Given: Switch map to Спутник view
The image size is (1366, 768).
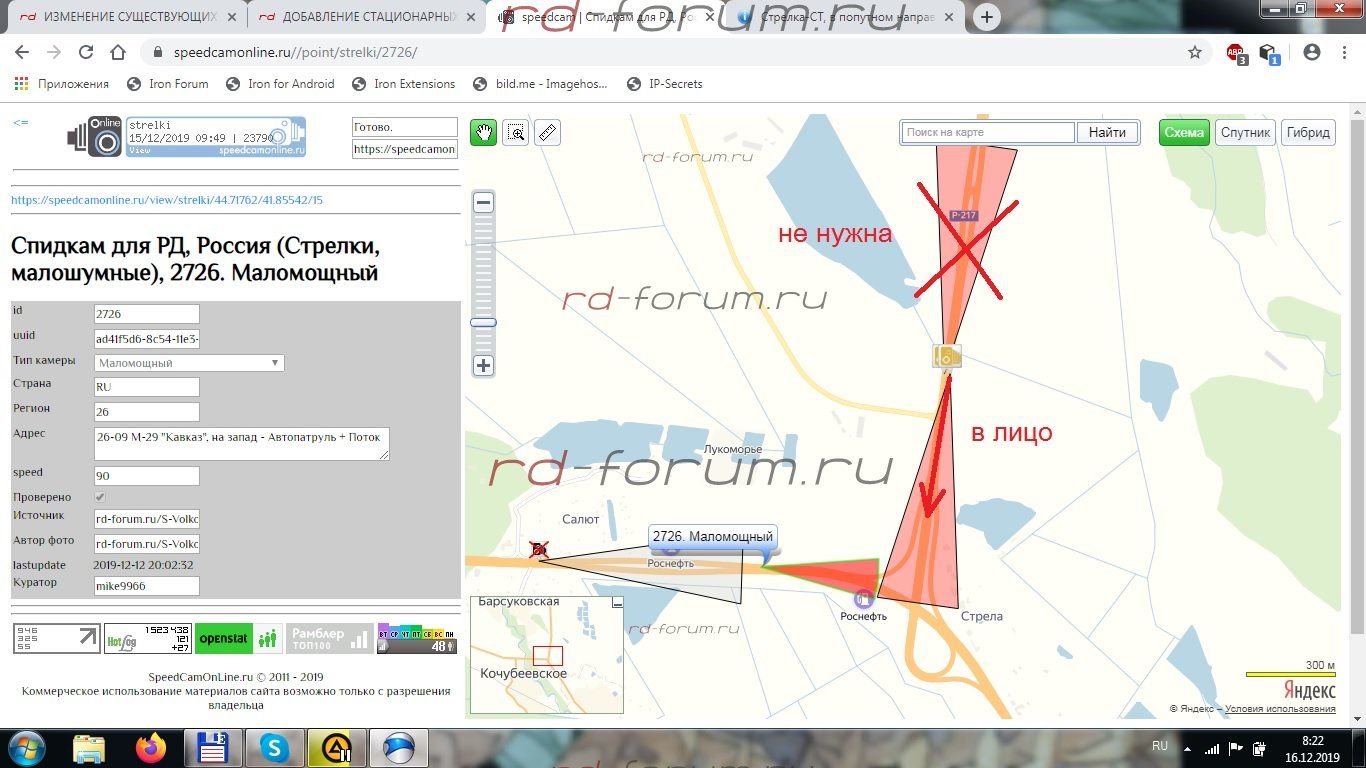Looking at the screenshot, I should click(1245, 133).
